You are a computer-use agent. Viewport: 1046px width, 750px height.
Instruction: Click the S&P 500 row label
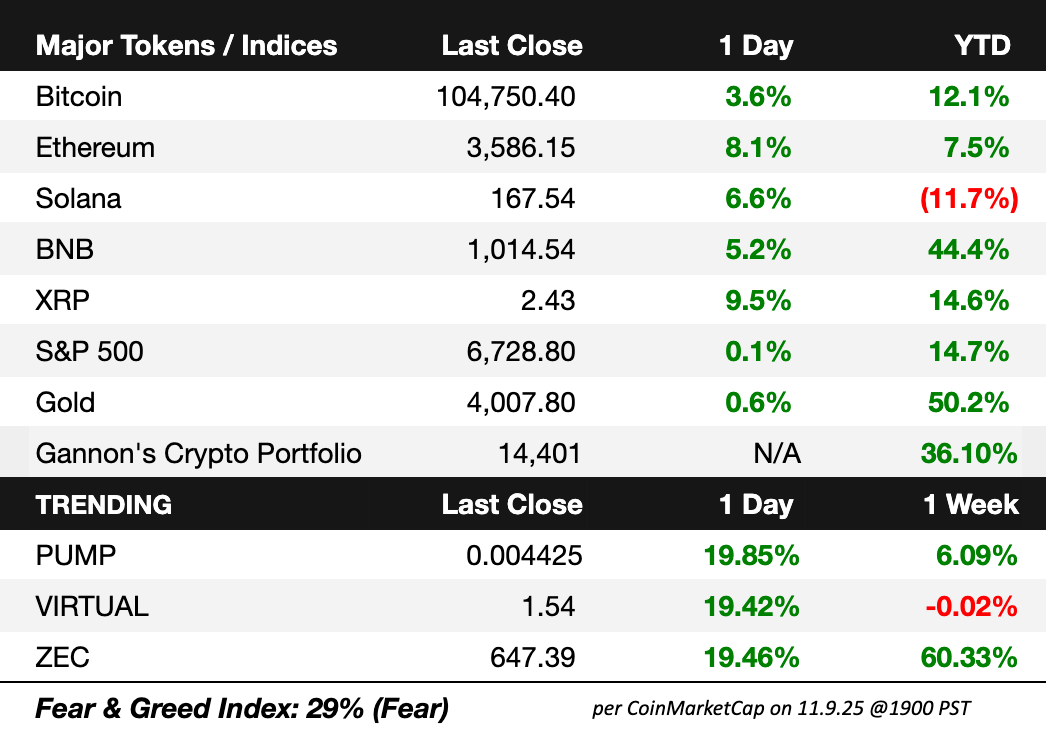(x=90, y=352)
